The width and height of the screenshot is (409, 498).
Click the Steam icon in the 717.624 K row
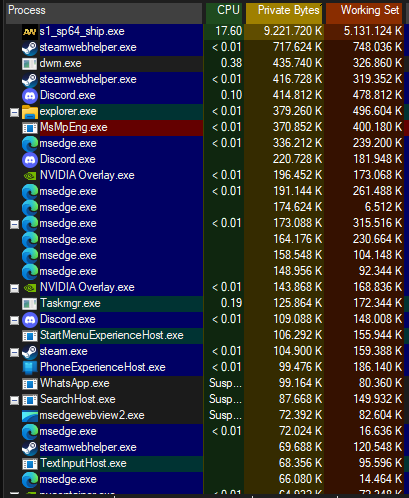[x=30, y=47]
